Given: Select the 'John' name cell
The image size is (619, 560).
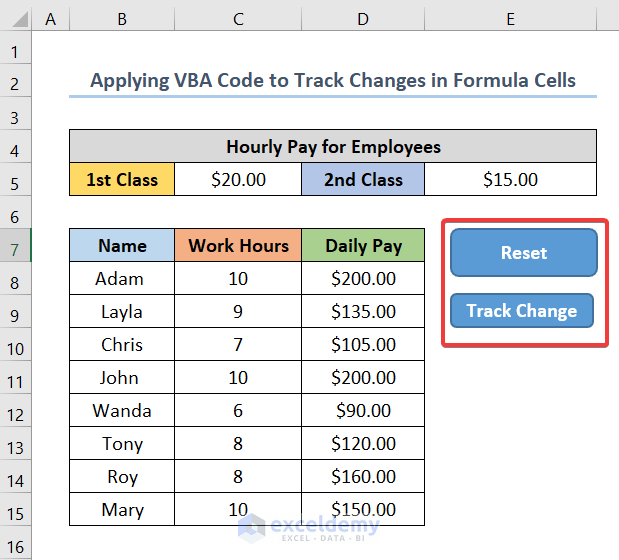Looking at the screenshot, I should pyautogui.click(x=122, y=377).
